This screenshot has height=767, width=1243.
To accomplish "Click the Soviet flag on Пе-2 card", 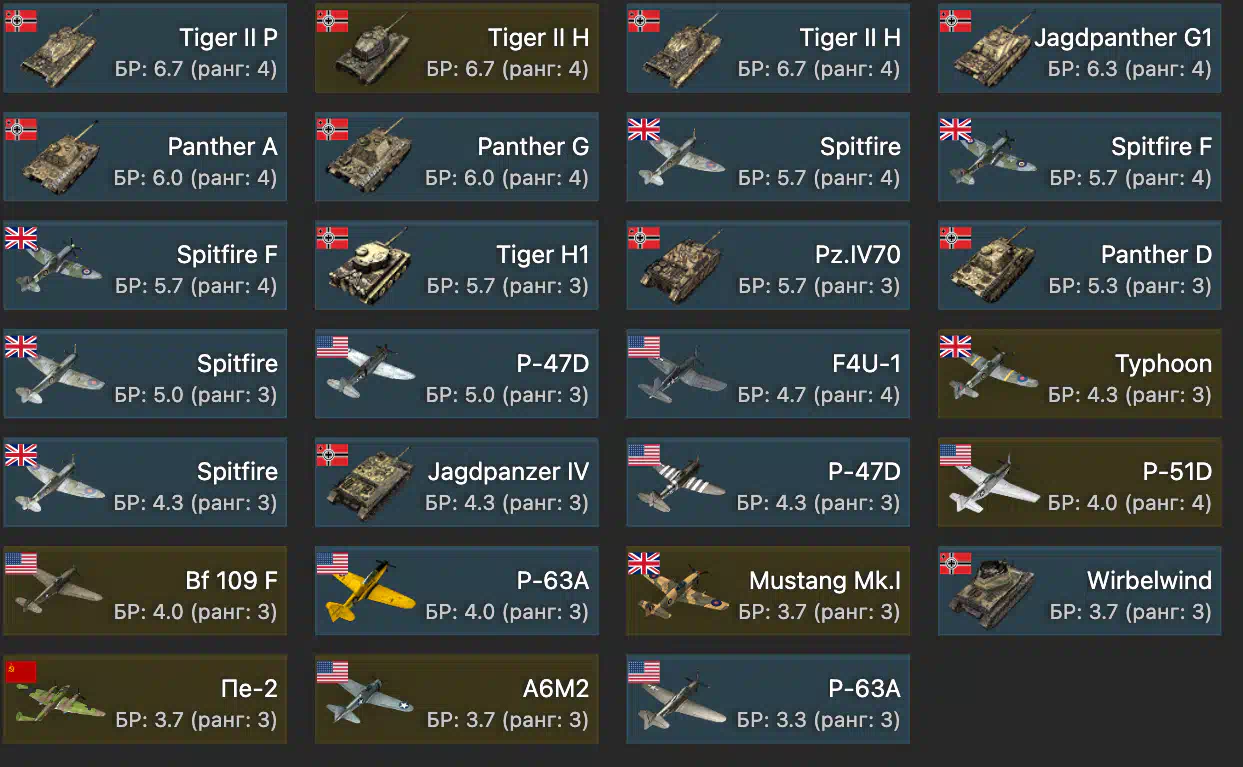I will [x=21, y=670].
